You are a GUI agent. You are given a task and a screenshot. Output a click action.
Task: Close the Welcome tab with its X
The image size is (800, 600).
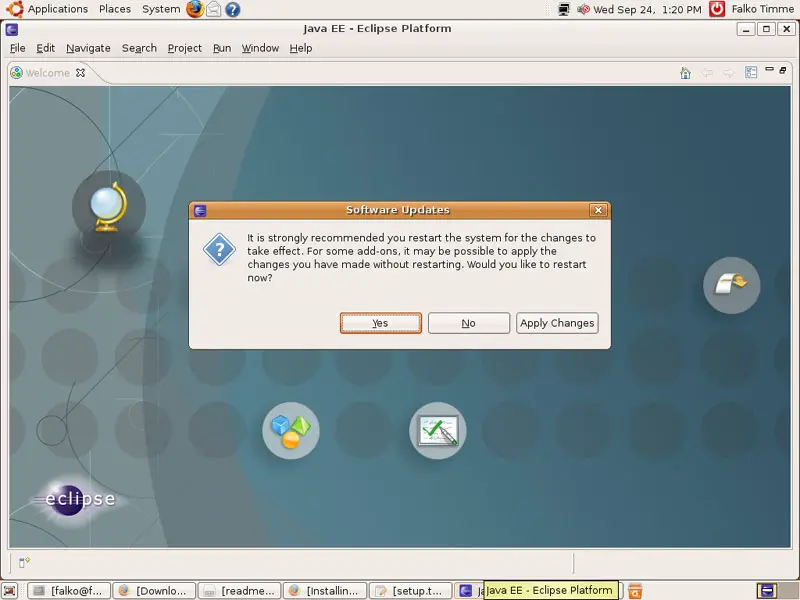80,73
